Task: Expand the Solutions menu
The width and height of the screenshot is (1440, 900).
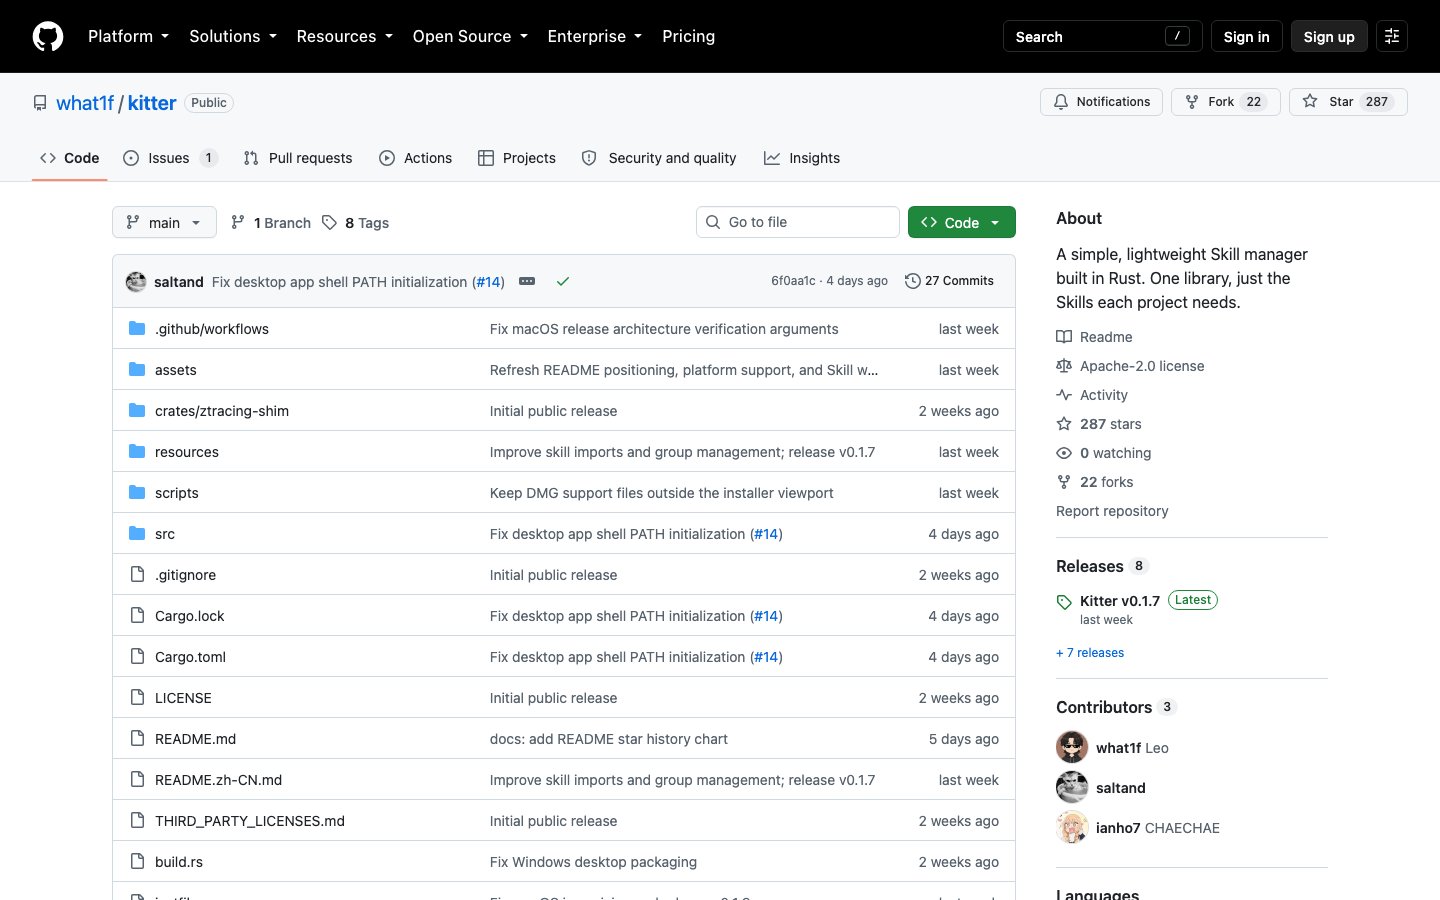Action: (233, 36)
